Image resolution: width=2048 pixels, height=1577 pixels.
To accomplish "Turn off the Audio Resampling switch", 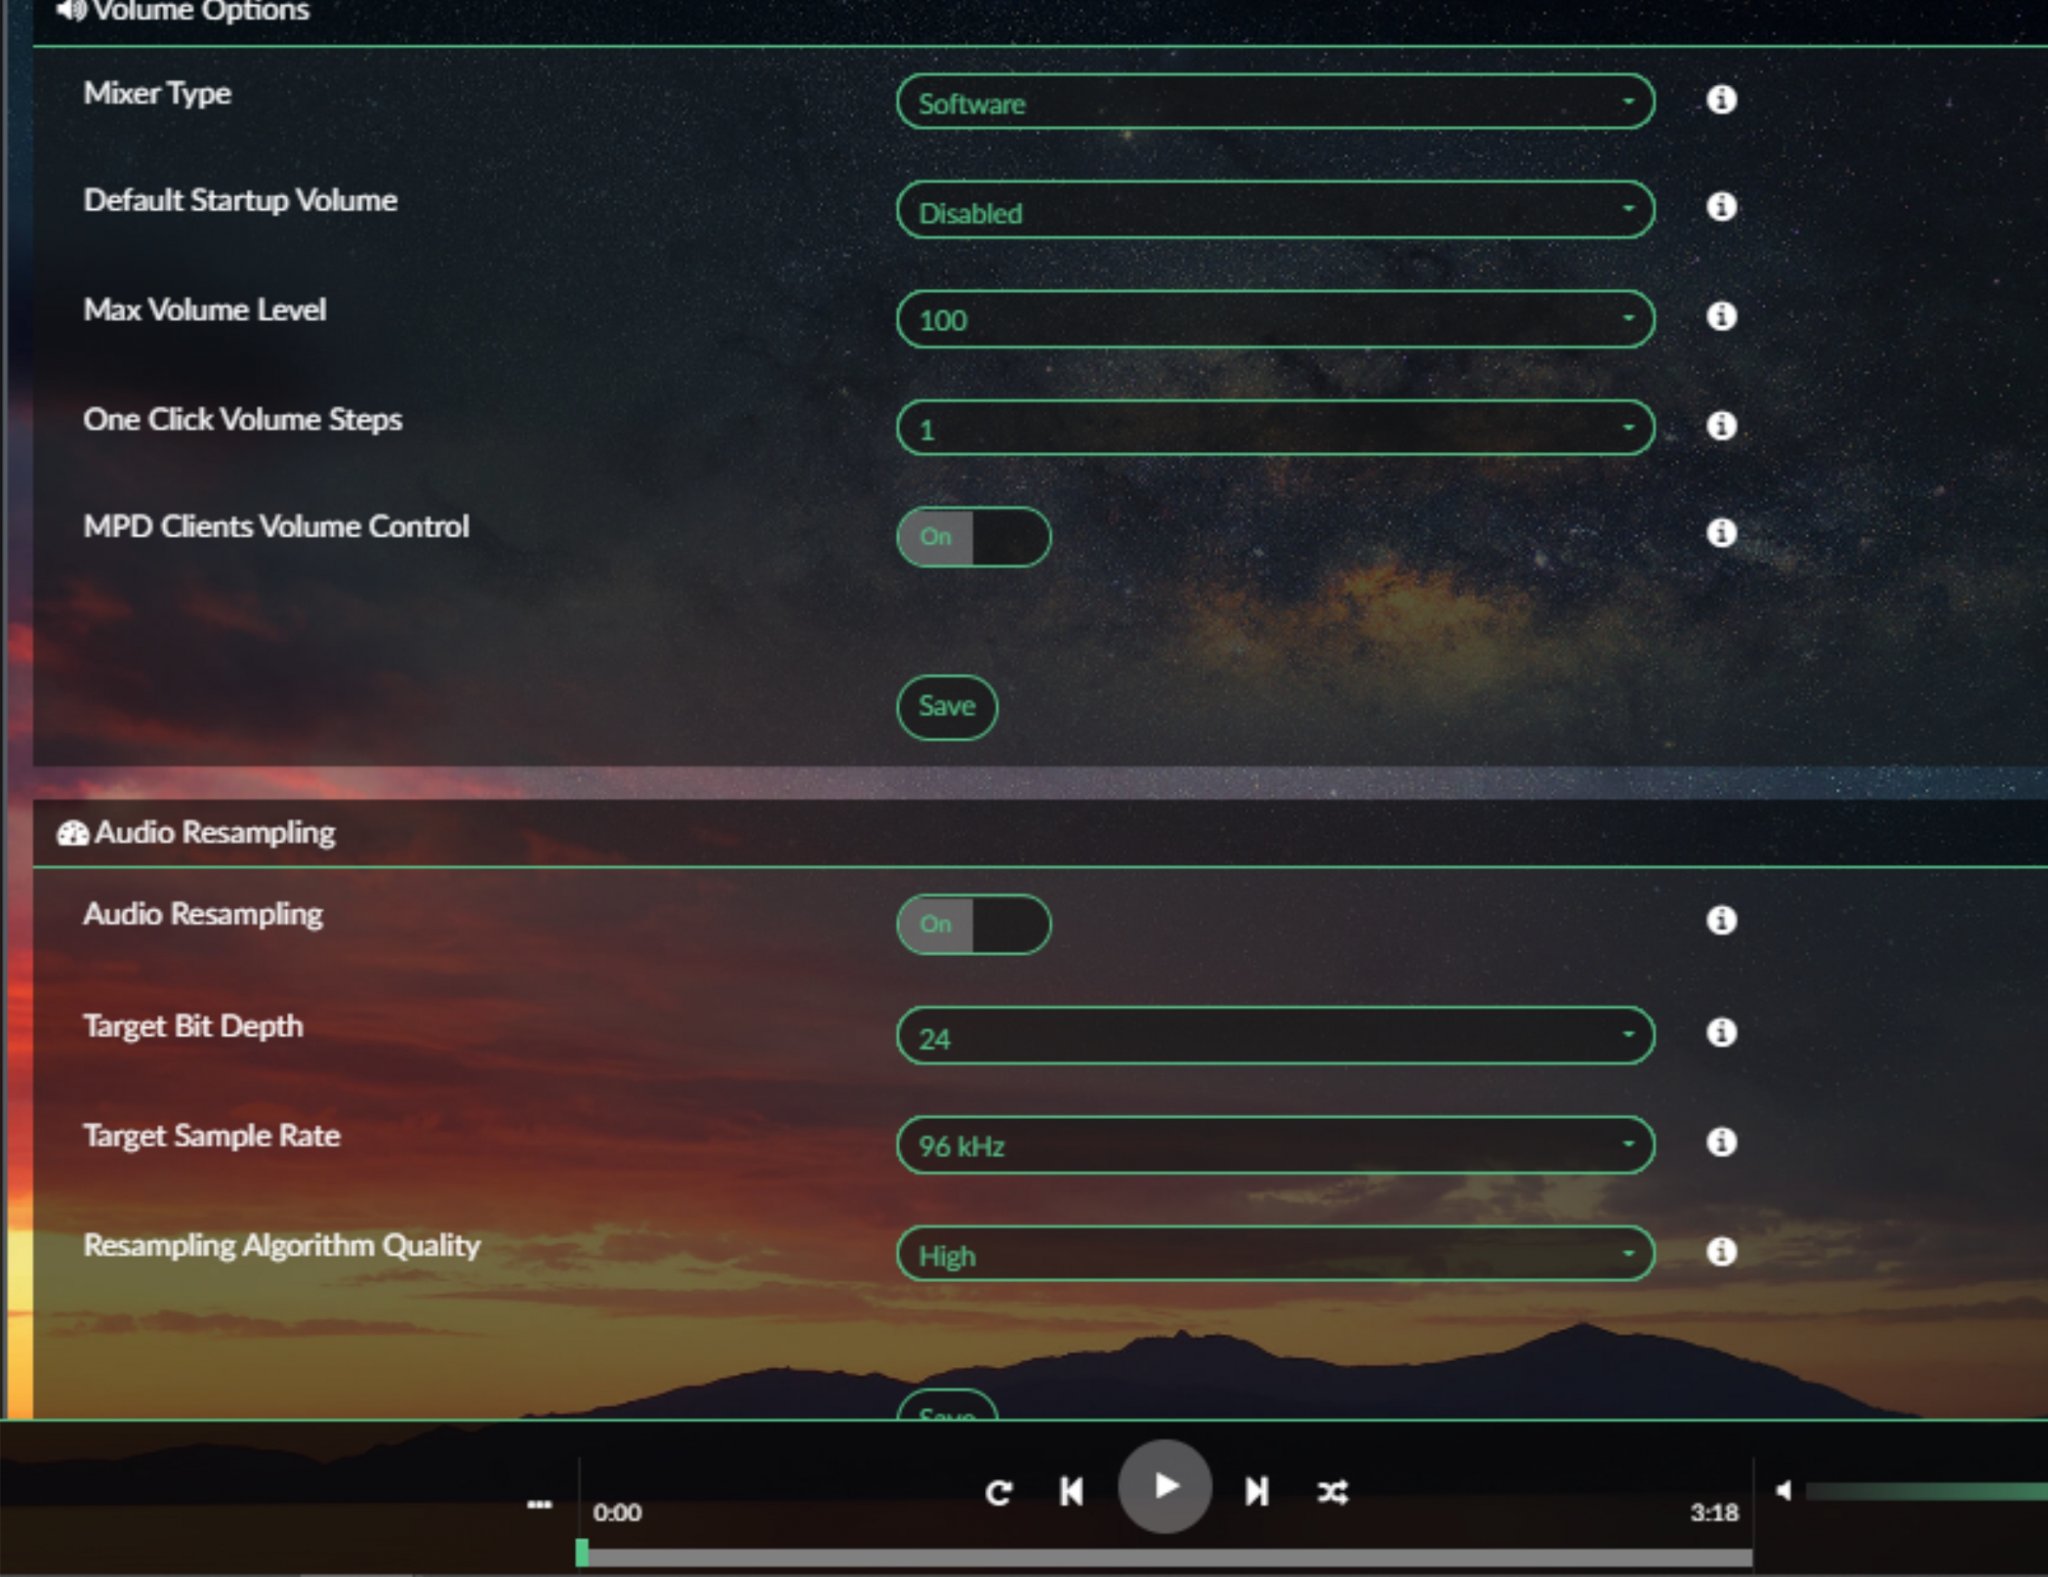I will (973, 924).
